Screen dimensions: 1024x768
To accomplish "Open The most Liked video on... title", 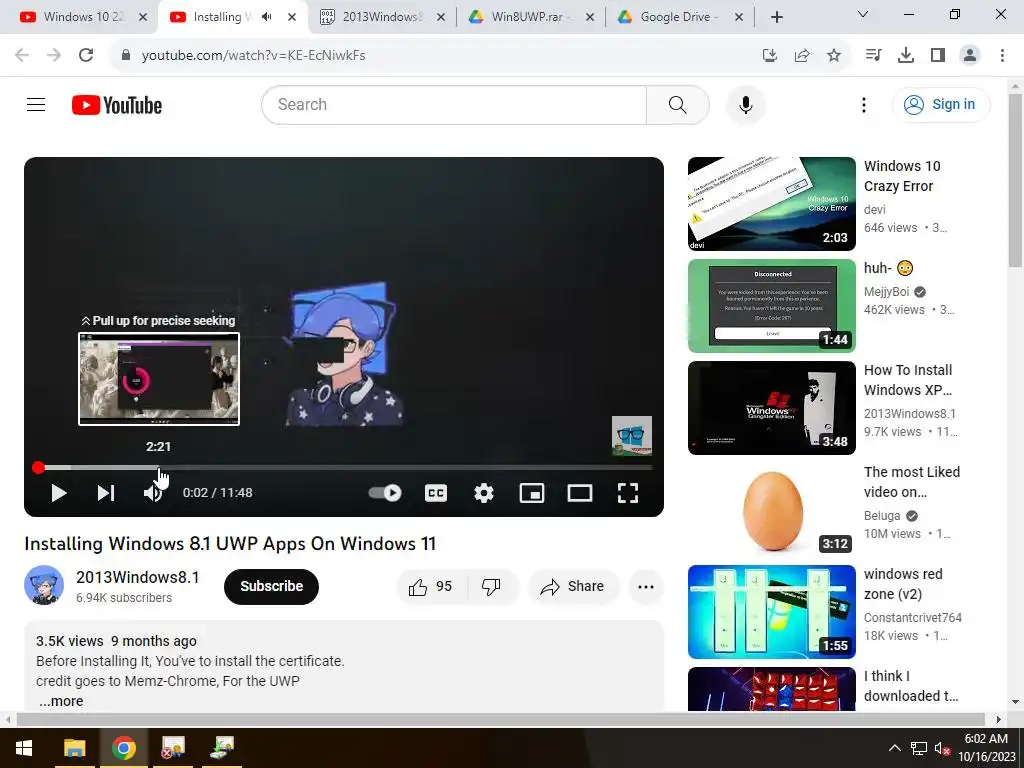I will (912, 482).
